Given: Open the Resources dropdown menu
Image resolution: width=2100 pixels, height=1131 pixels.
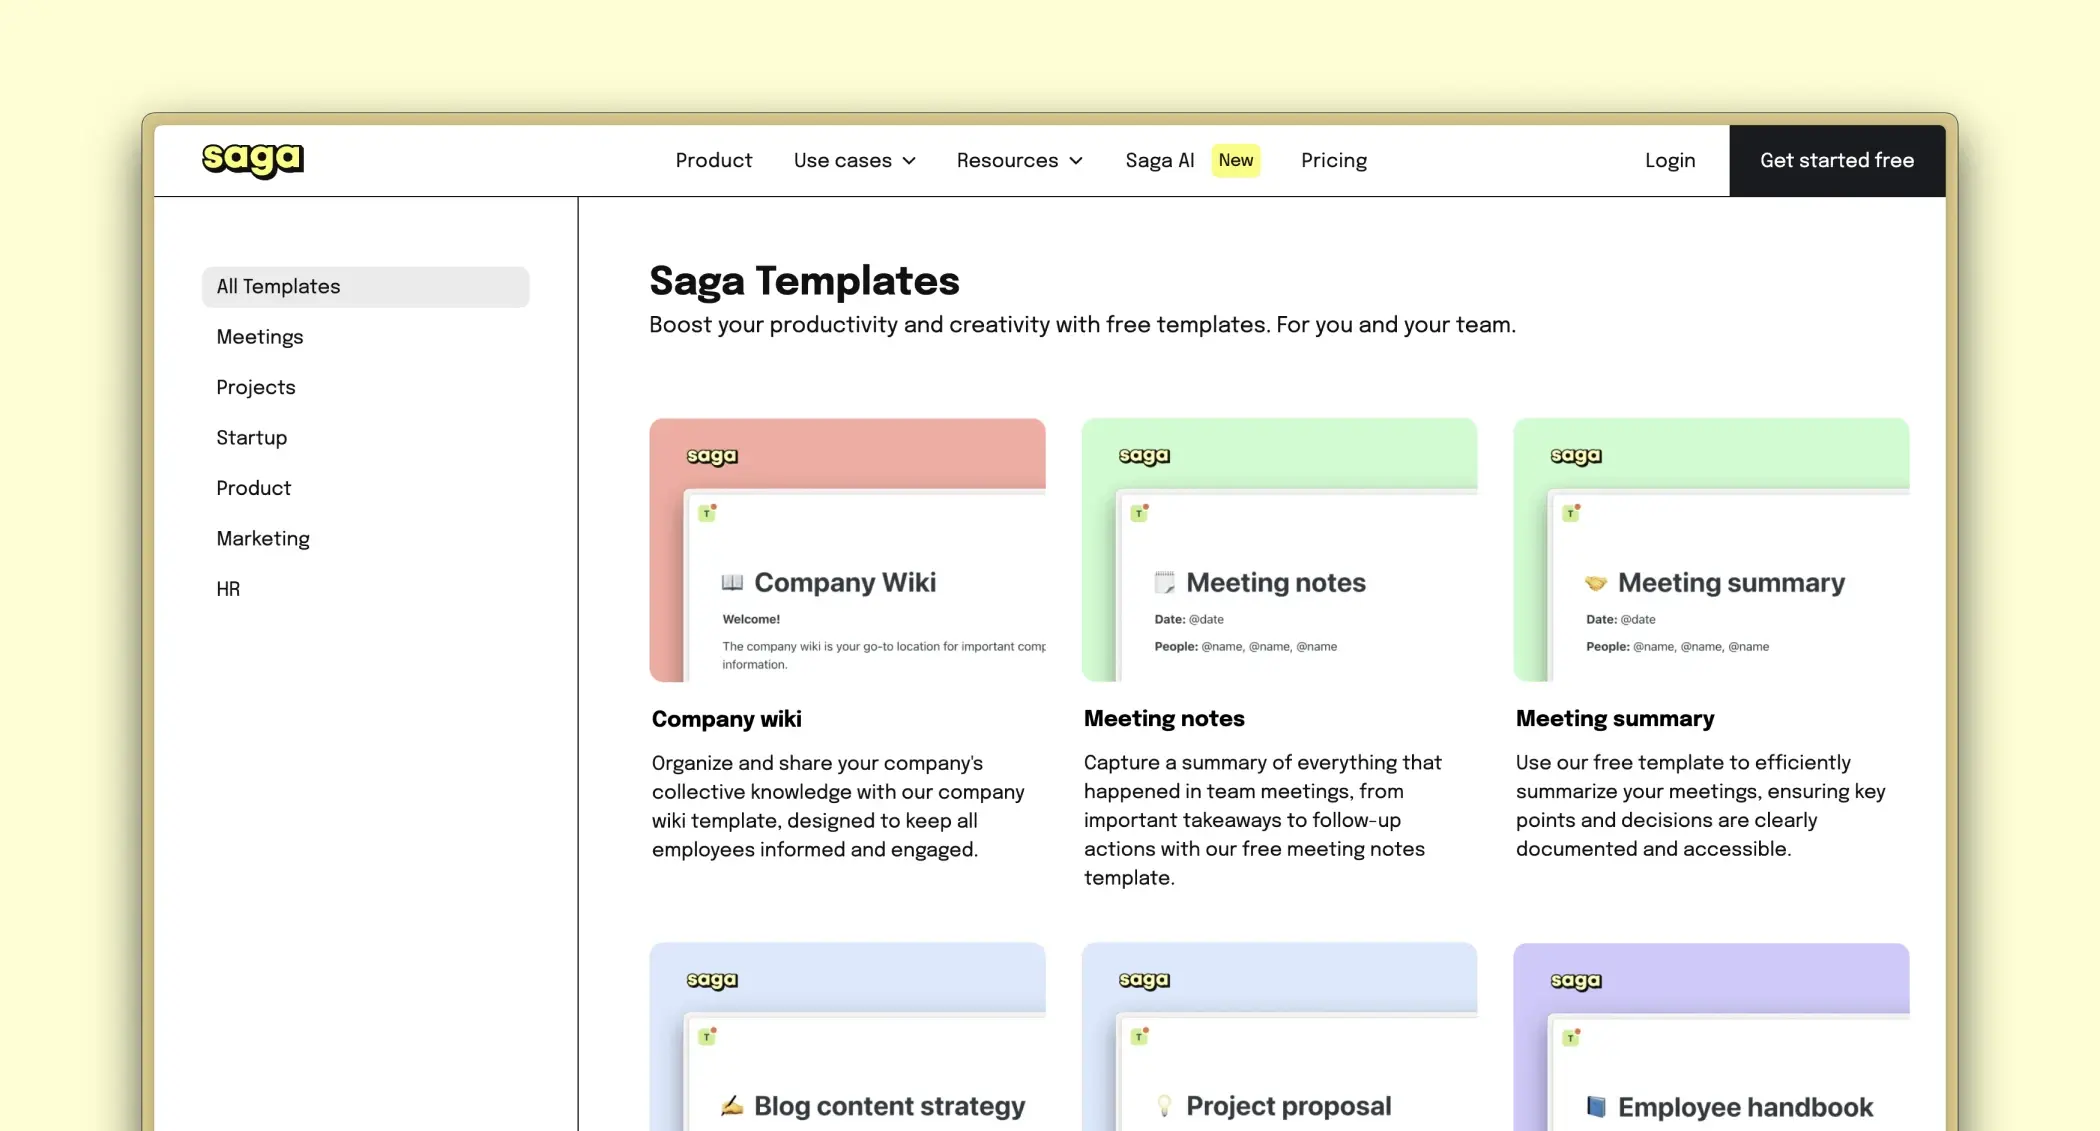Looking at the screenshot, I should (x=1018, y=160).
